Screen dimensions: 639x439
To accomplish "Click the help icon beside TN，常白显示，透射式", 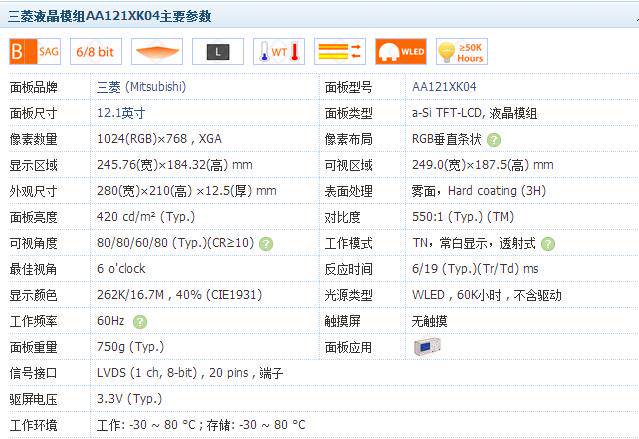I will (548, 244).
